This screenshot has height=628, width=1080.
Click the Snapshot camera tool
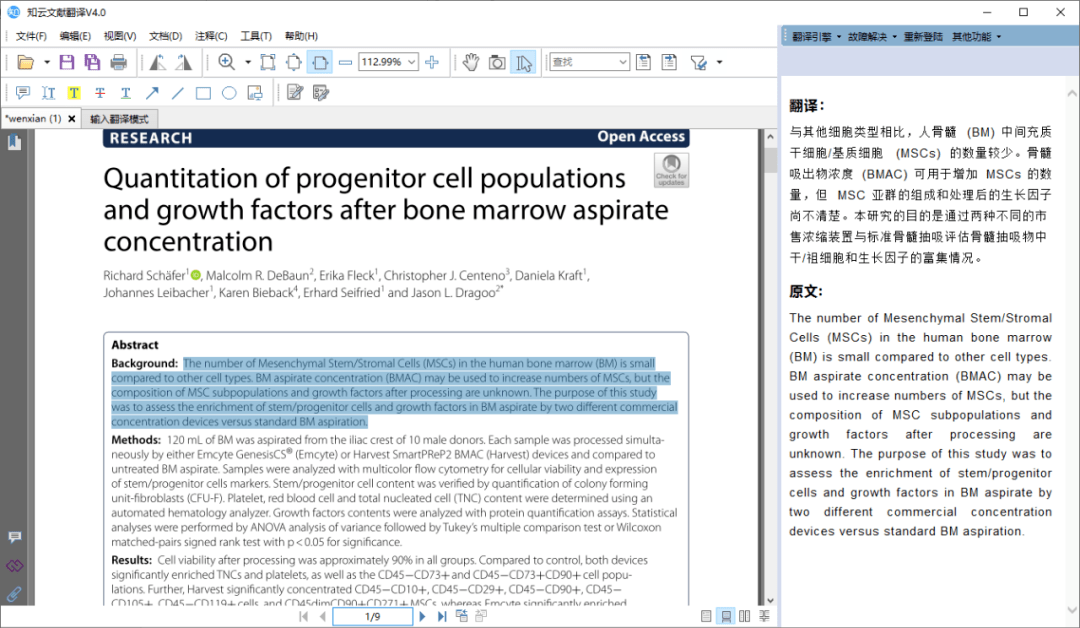tap(497, 62)
